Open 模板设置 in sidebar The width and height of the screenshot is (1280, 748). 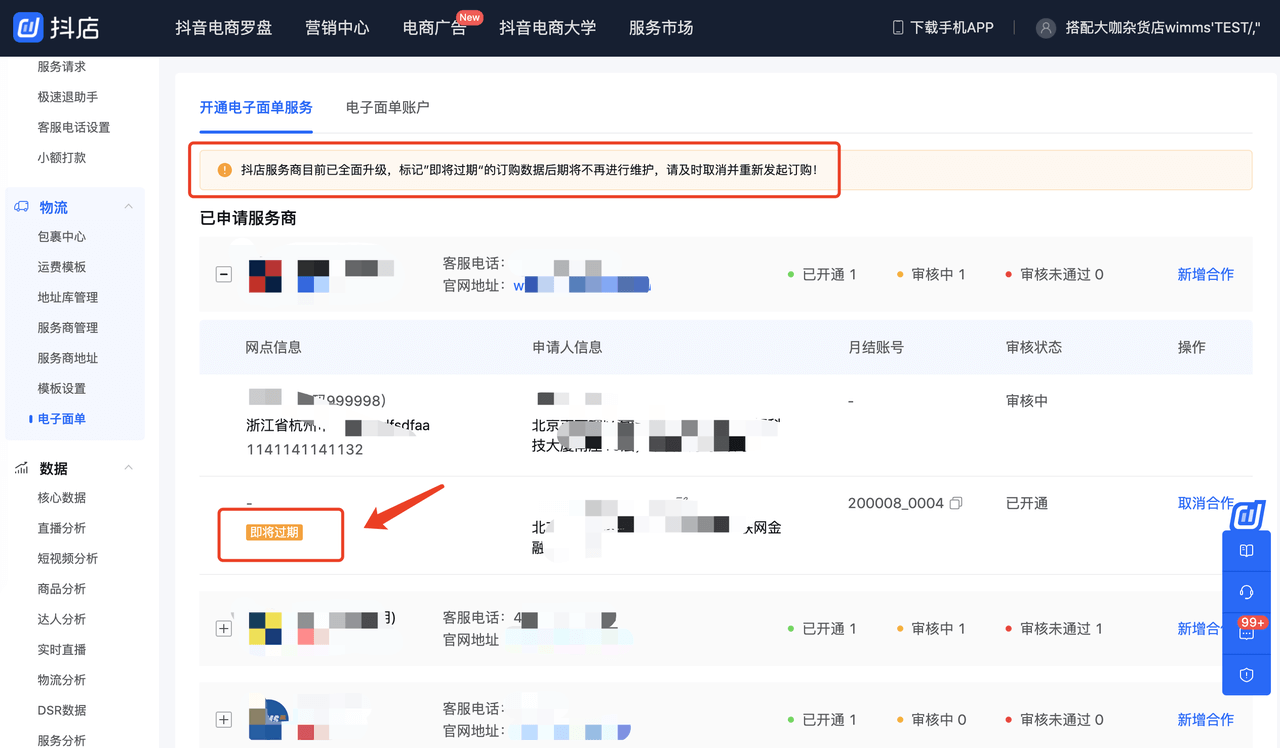[x=62, y=388]
